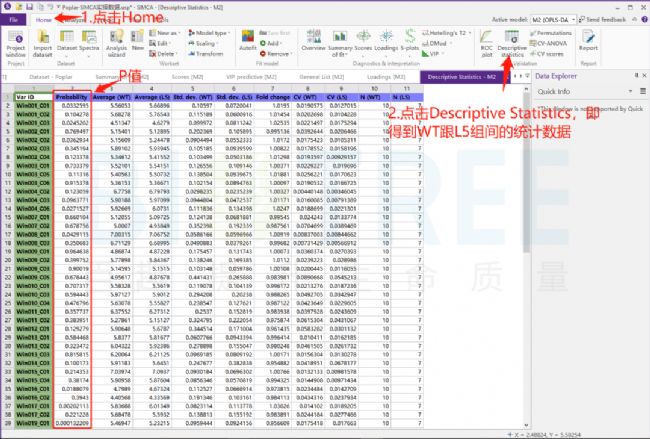Open the Loadings plot icon
Viewport: 650px width, 439px height.
pyautogui.click(x=386, y=41)
